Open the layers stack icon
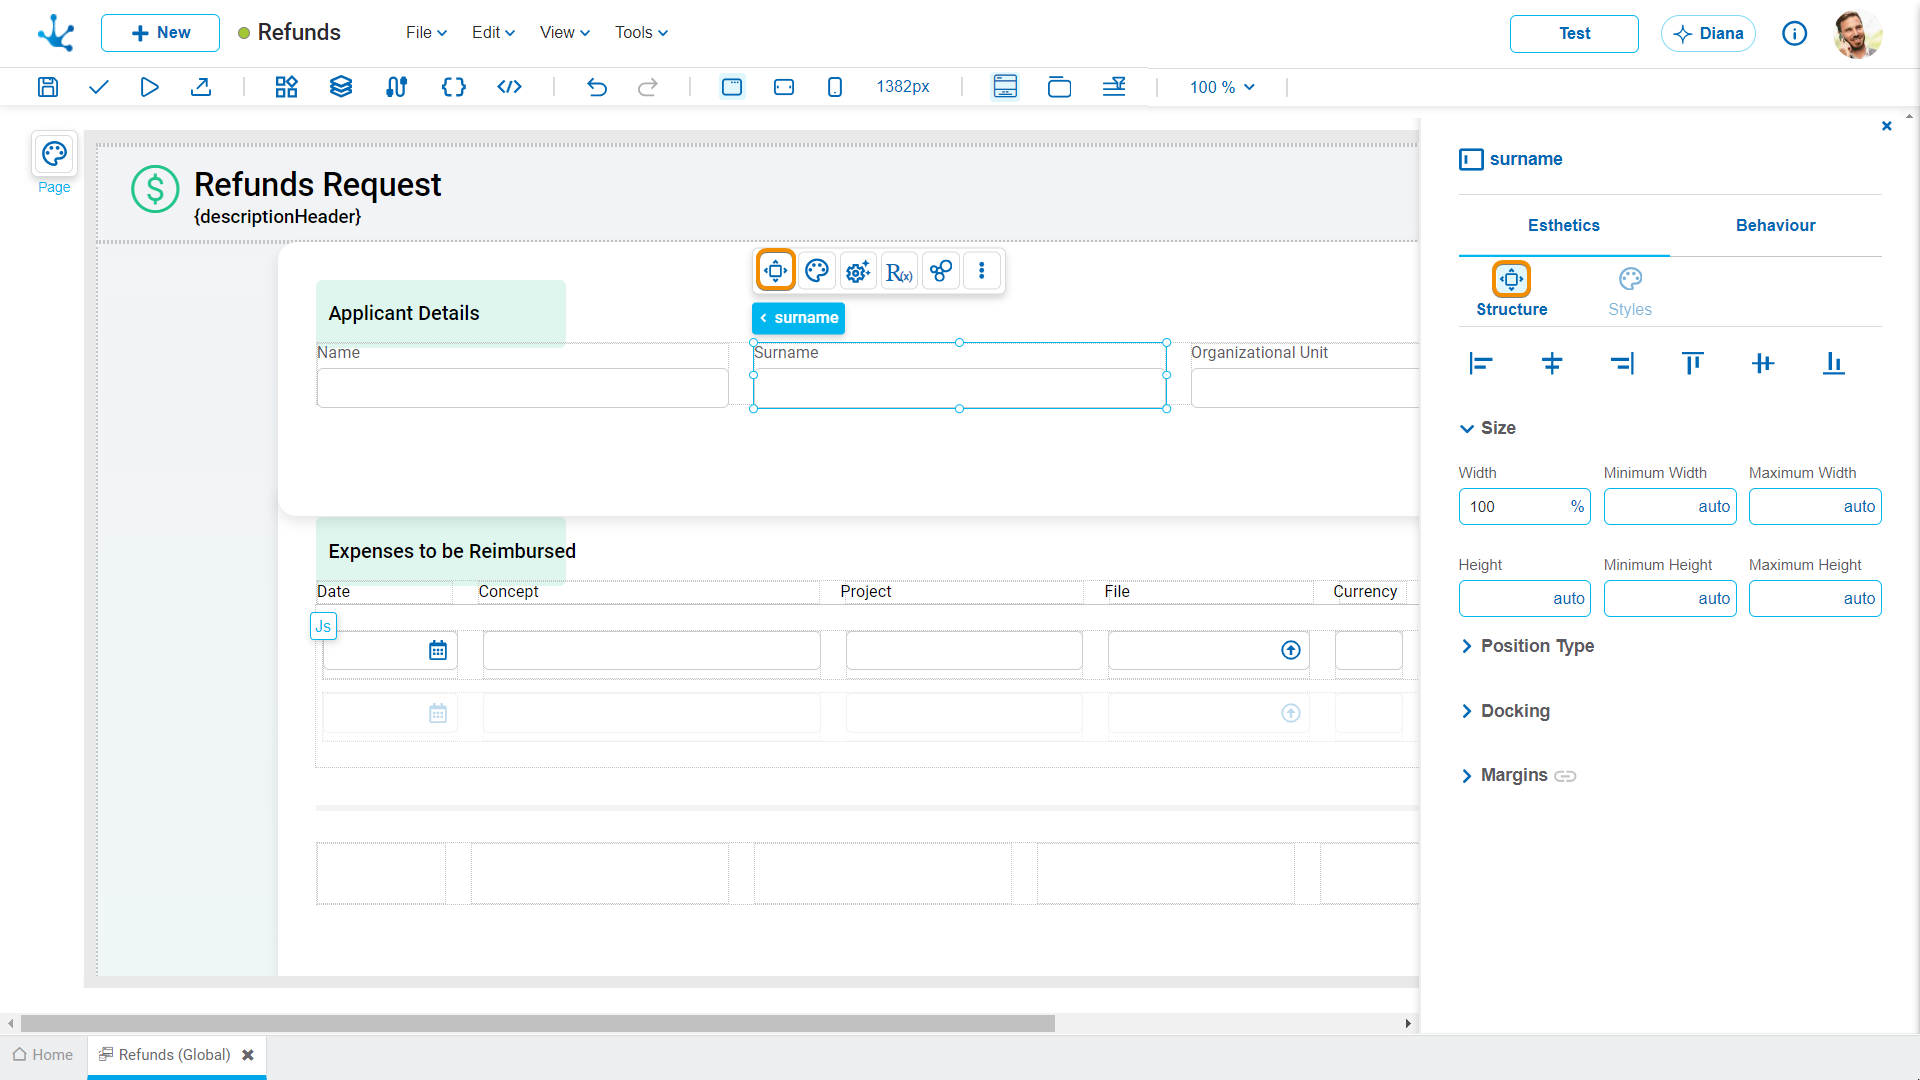1920x1080 pixels. pos(341,87)
